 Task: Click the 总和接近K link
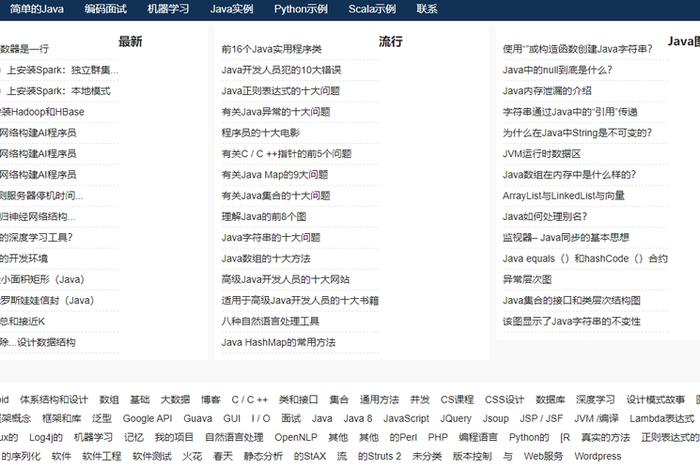(22, 322)
